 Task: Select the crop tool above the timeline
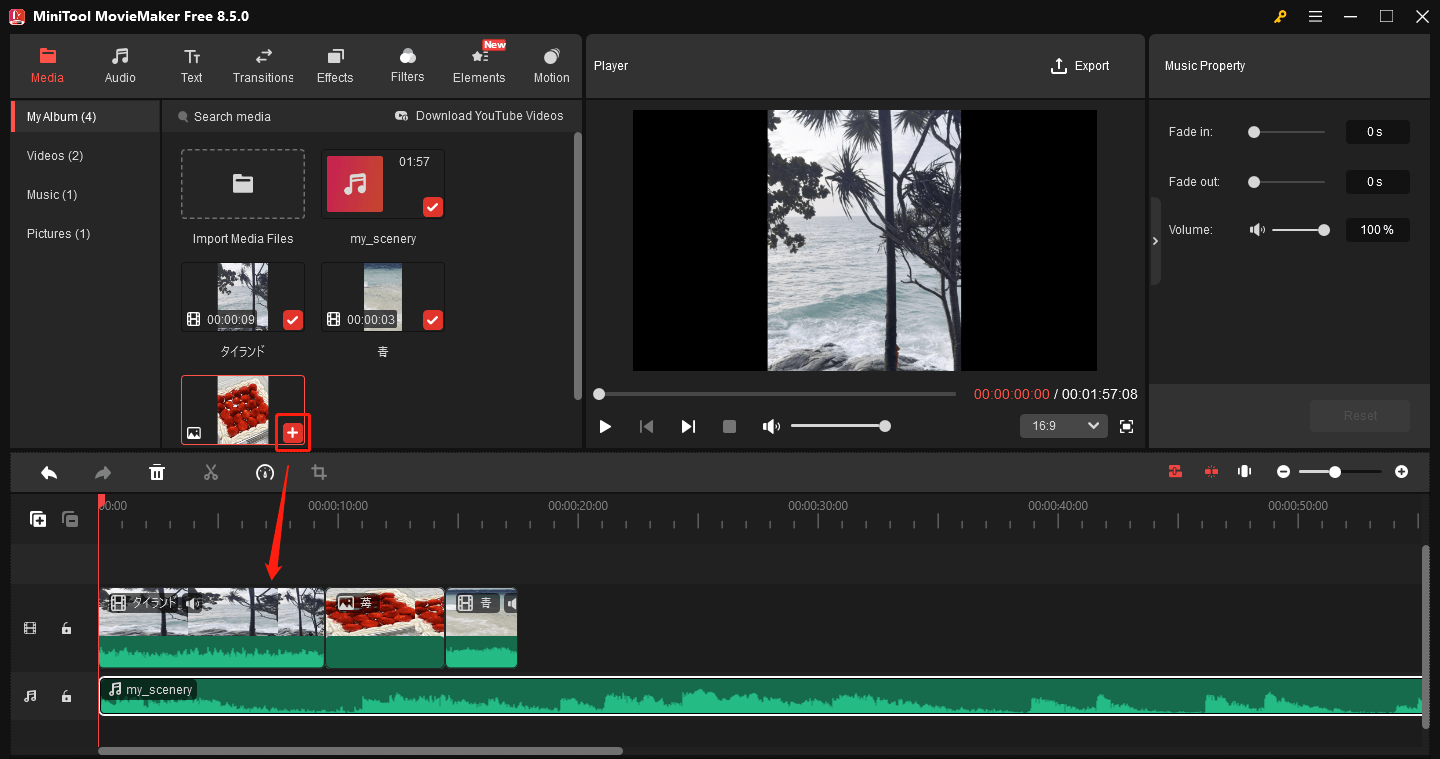tap(319, 472)
